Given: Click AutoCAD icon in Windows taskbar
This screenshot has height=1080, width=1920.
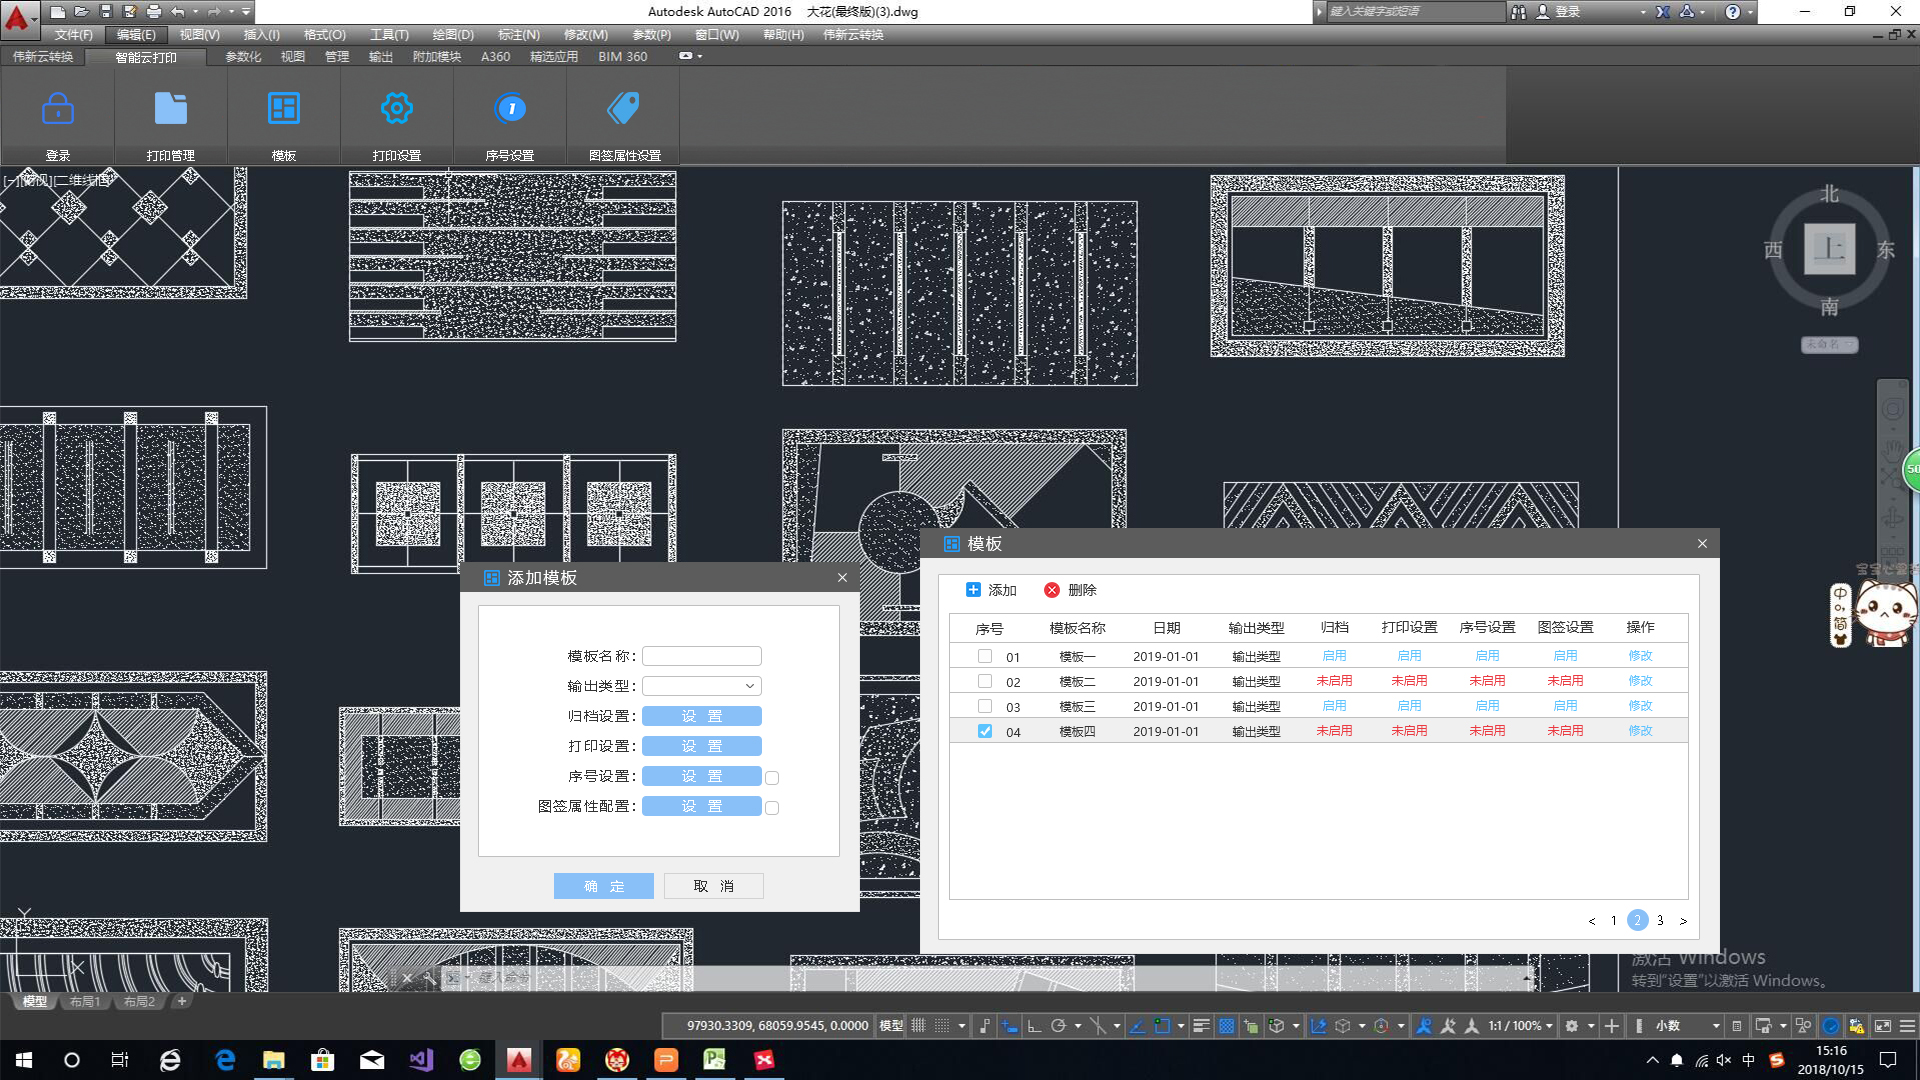Looking at the screenshot, I should [x=518, y=1060].
